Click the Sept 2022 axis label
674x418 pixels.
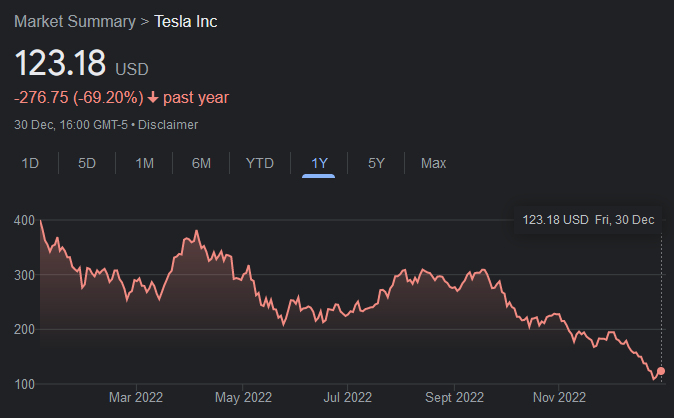pos(453,398)
